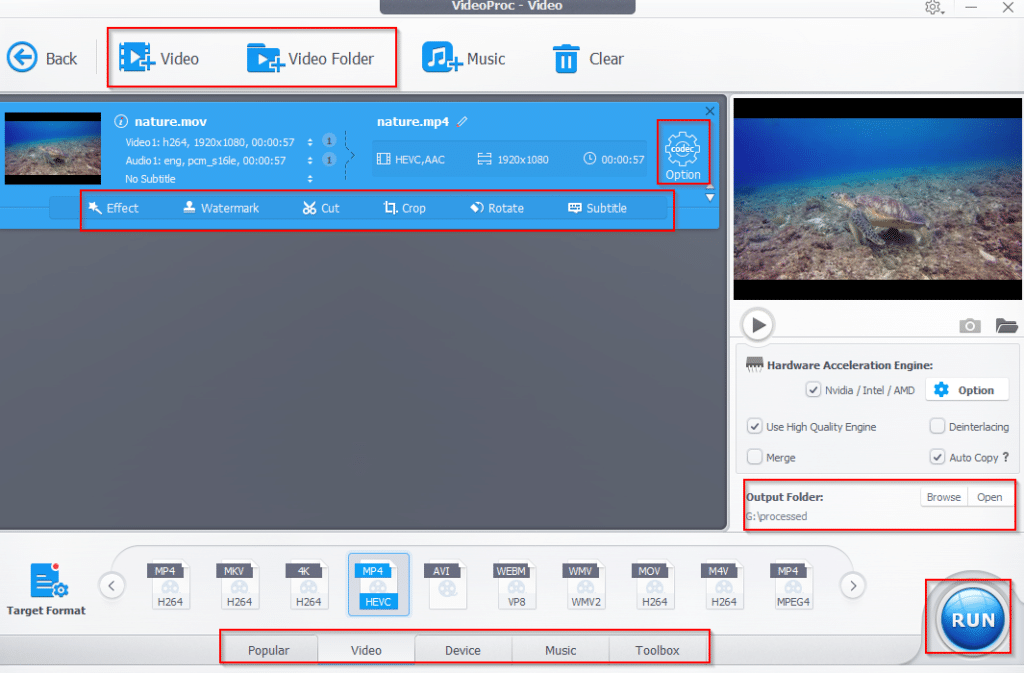The image size is (1024, 673).
Task: Go back with the Back arrow icon
Action: click(22, 57)
